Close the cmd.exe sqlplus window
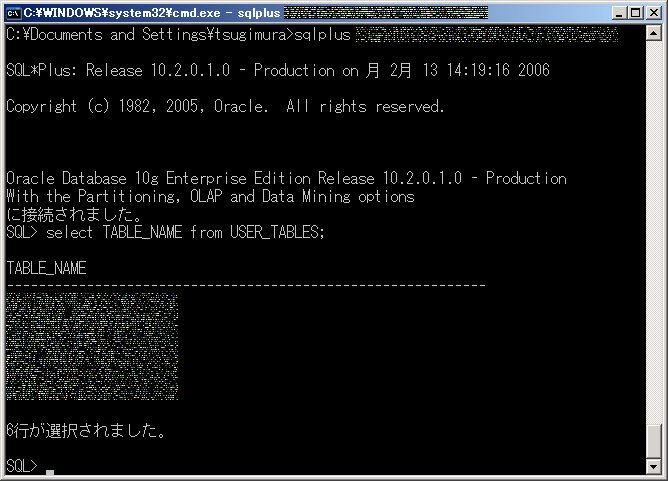This screenshot has height=481, width=668. 654,13
